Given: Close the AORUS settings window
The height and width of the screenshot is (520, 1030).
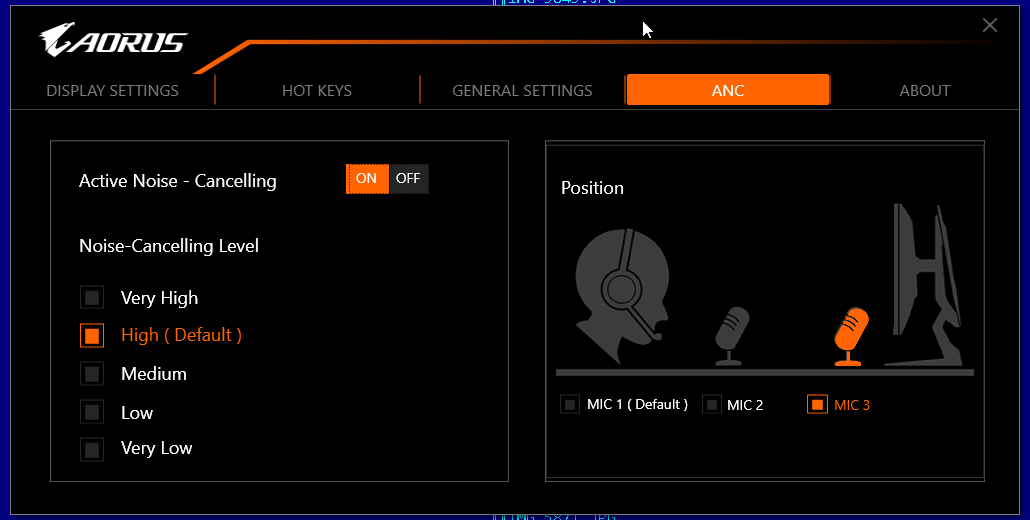Looking at the screenshot, I should coord(990,25).
